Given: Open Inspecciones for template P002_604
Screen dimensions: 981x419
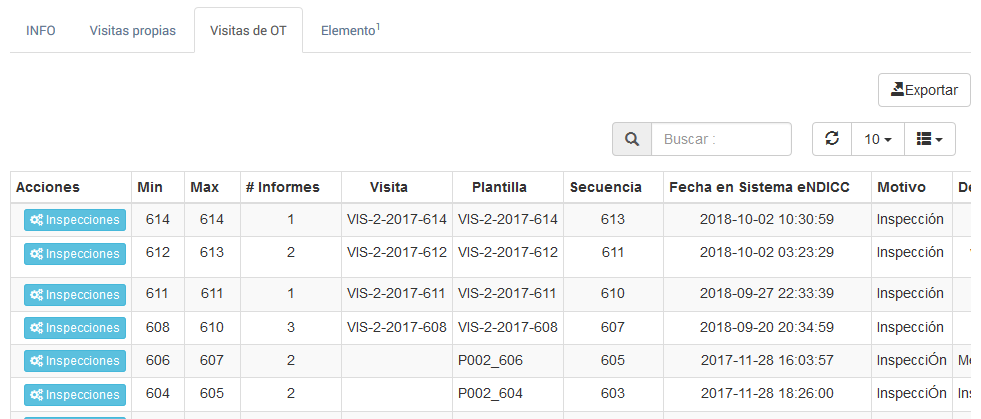Looking at the screenshot, I should (74, 394).
